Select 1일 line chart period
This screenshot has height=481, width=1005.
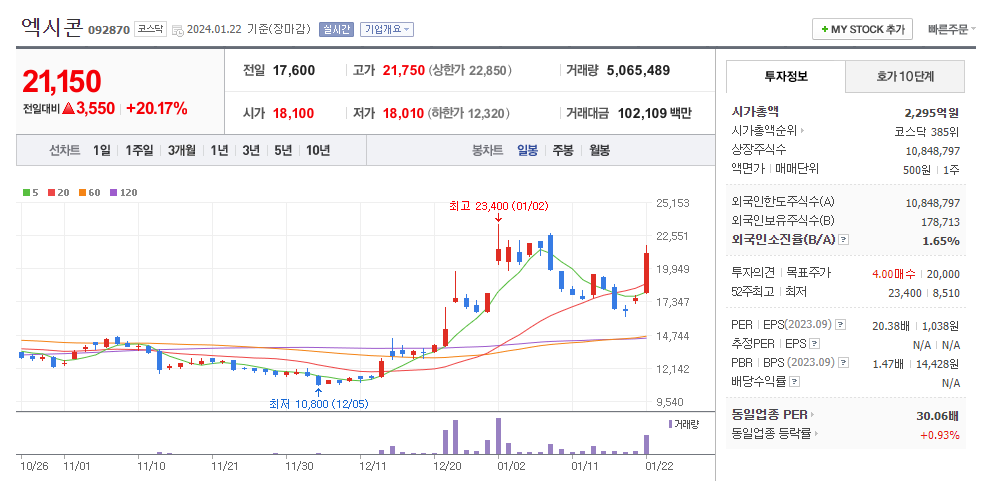pyautogui.click(x=101, y=151)
